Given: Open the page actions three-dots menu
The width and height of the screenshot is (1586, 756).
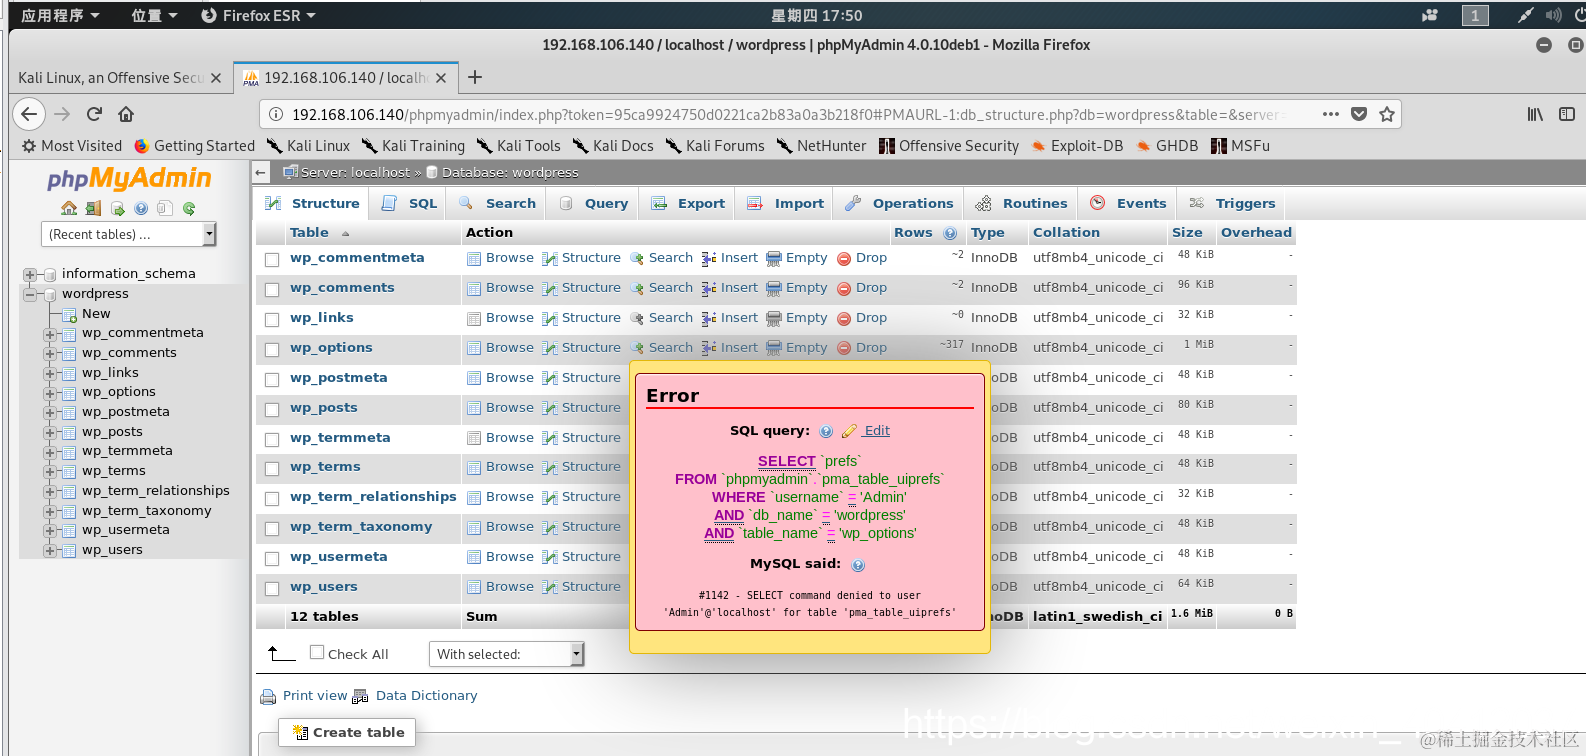Looking at the screenshot, I should pyautogui.click(x=1331, y=114).
